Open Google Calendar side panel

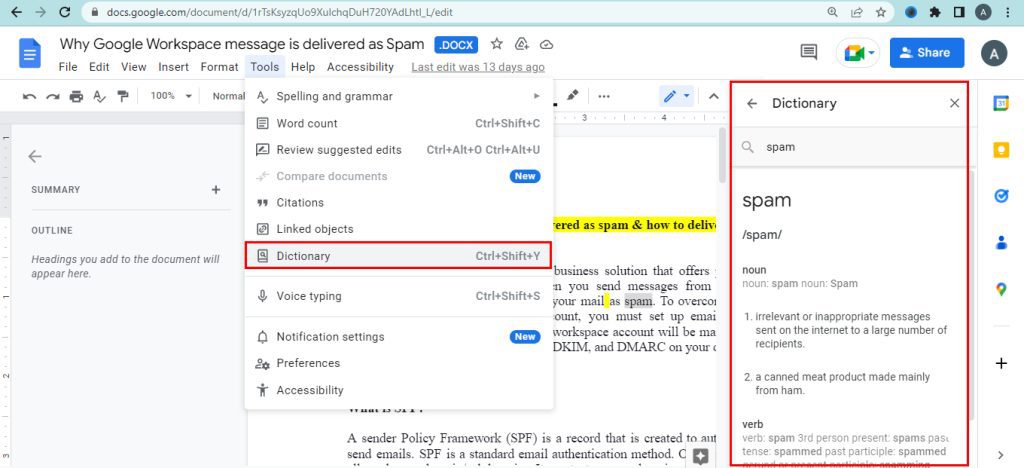coord(1001,103)
